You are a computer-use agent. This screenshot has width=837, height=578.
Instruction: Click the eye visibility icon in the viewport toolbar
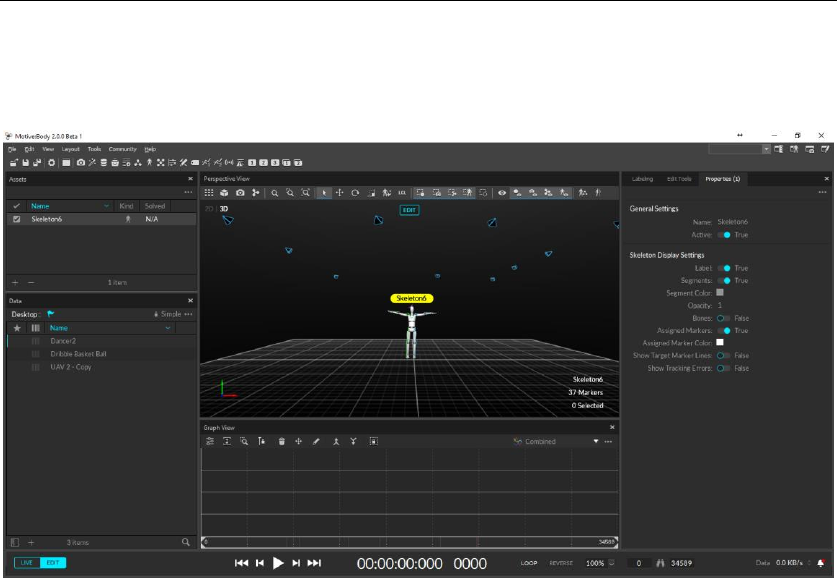pos(502,192)
